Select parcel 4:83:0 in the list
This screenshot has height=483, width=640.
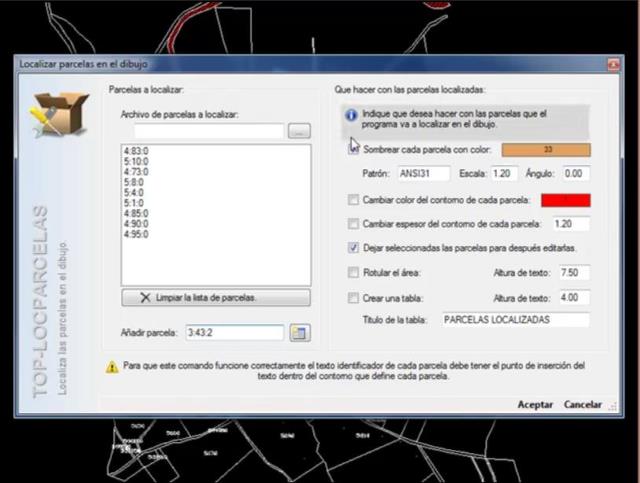click(x=136, y=151)
